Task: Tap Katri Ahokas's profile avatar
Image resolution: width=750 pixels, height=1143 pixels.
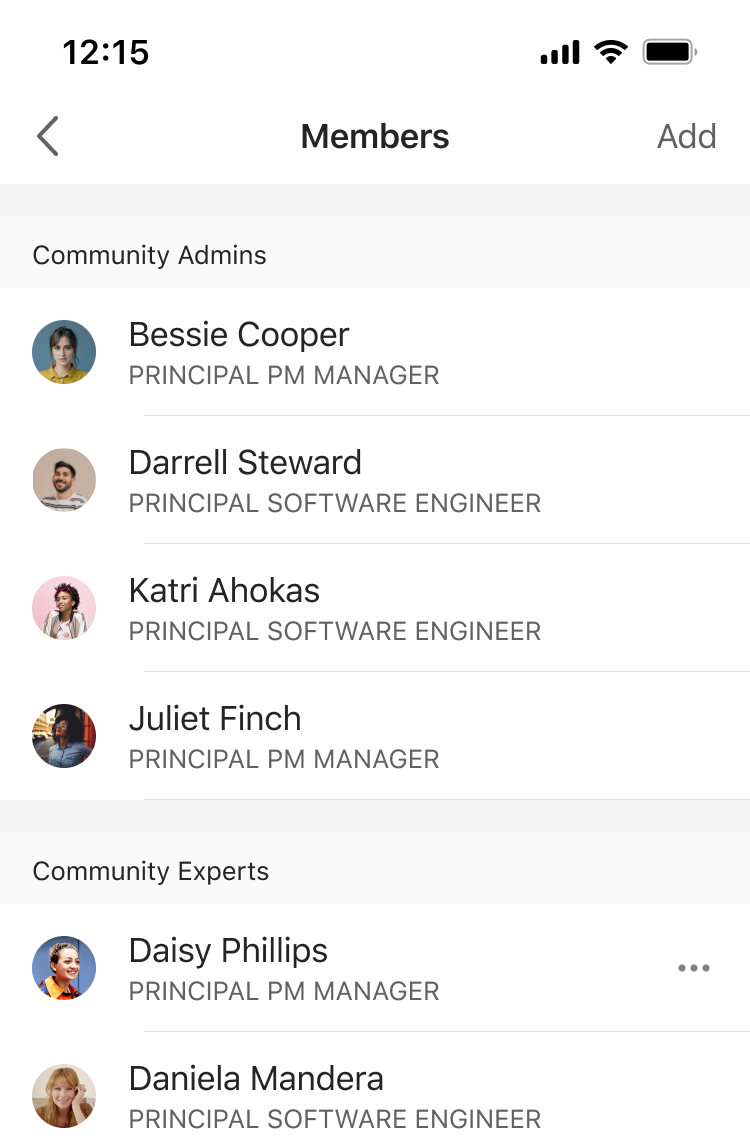Action: (64, 608)
